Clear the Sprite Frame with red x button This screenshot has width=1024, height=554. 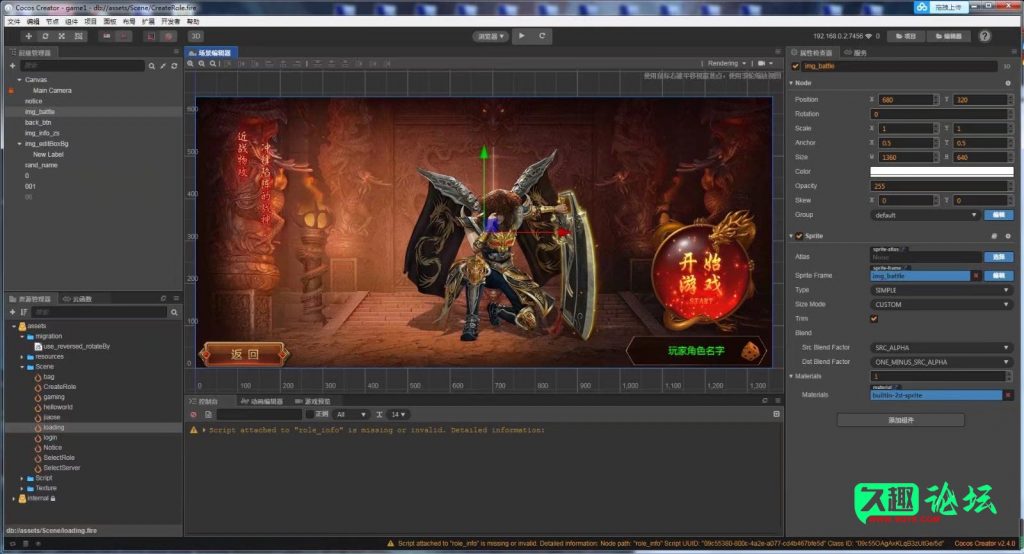click(976, 276)
